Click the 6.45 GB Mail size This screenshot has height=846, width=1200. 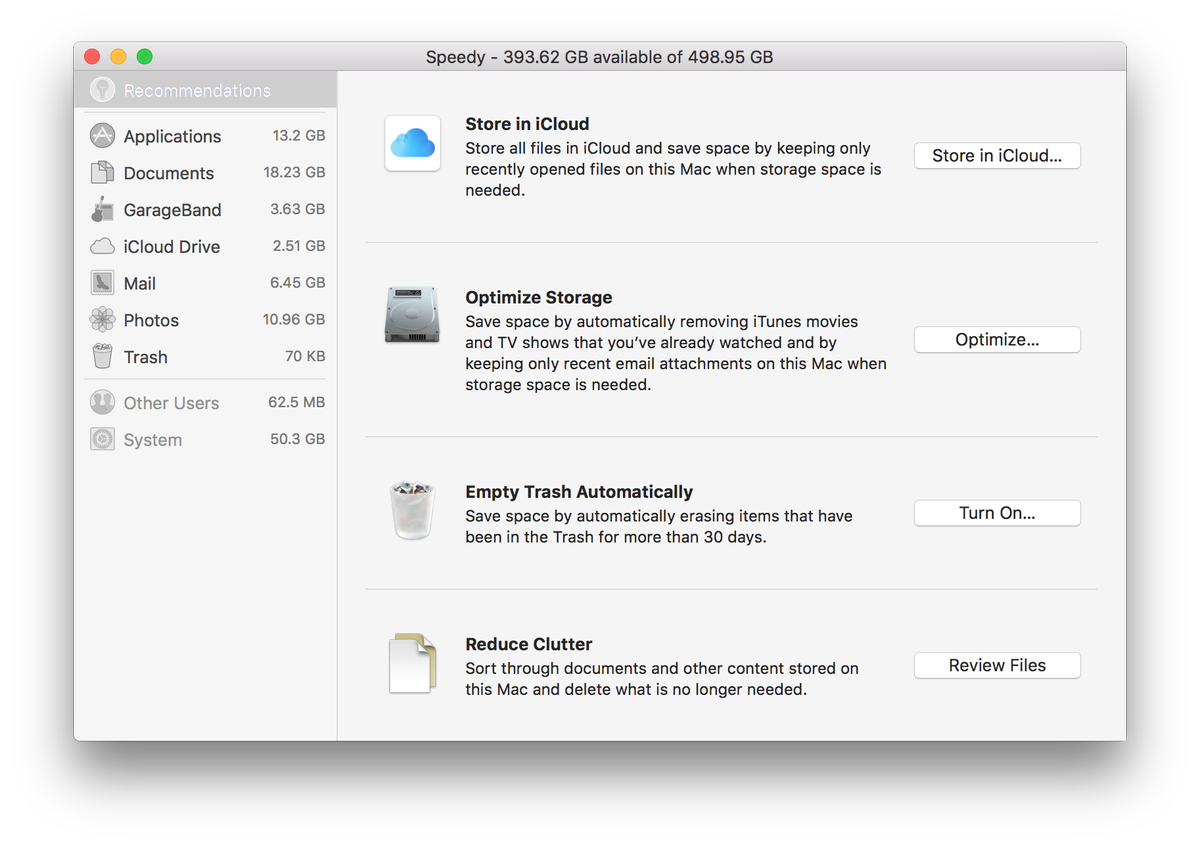point(298,283)
